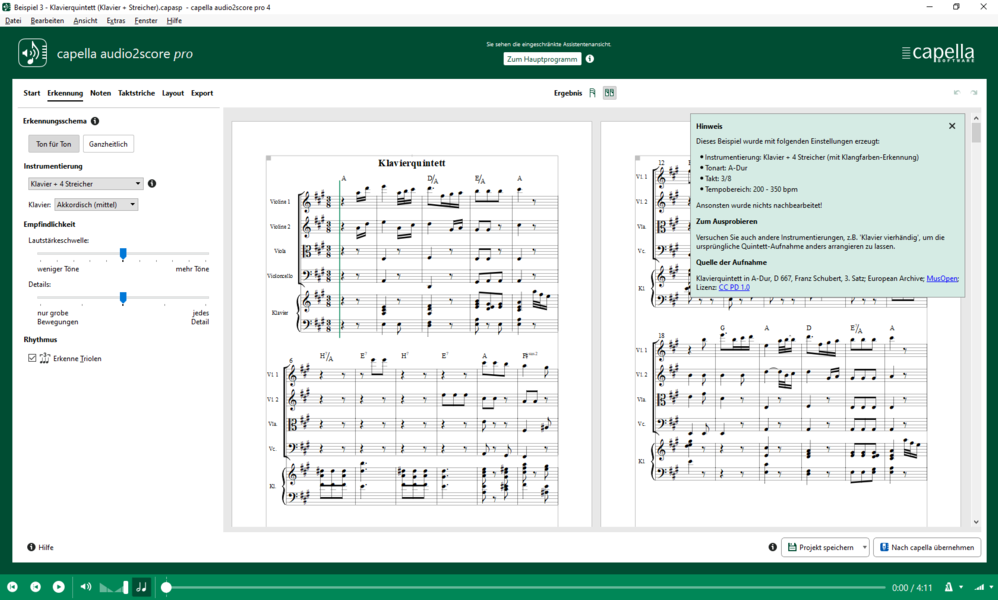Open the Projekt speichern dropdown arrow
The height and width of the screenshot is (600, 998).
[x=864, y=547]
